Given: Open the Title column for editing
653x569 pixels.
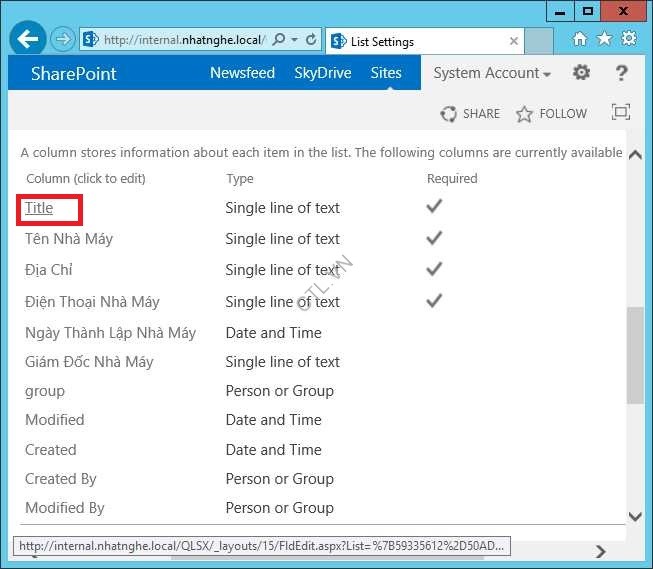Looking at the screenshot, I should [39, 208].
